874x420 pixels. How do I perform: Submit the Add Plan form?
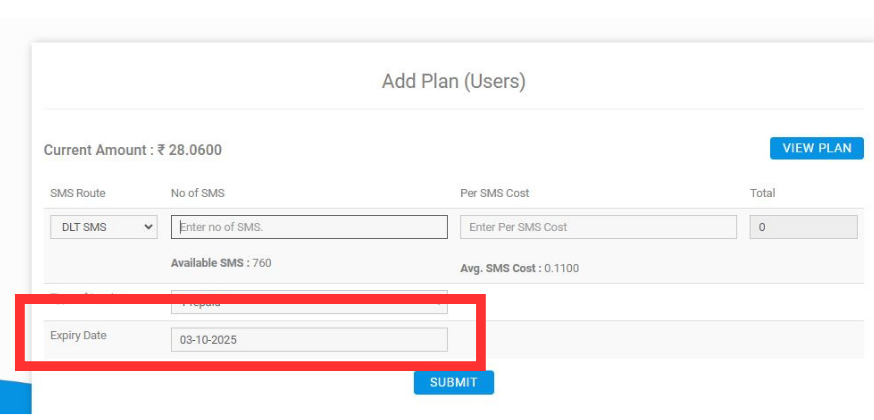(453, 382)
